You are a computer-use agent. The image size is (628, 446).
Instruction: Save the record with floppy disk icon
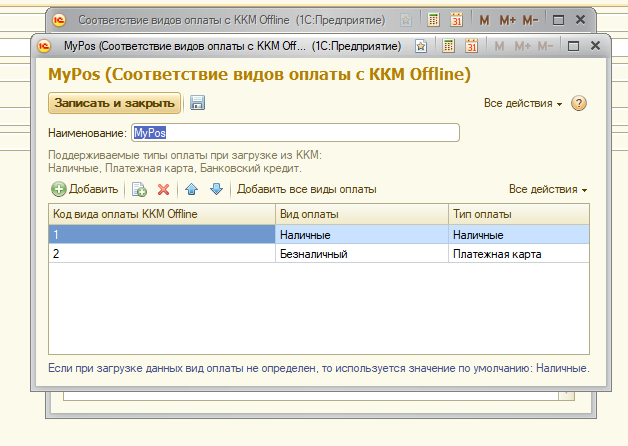point(197,103)
